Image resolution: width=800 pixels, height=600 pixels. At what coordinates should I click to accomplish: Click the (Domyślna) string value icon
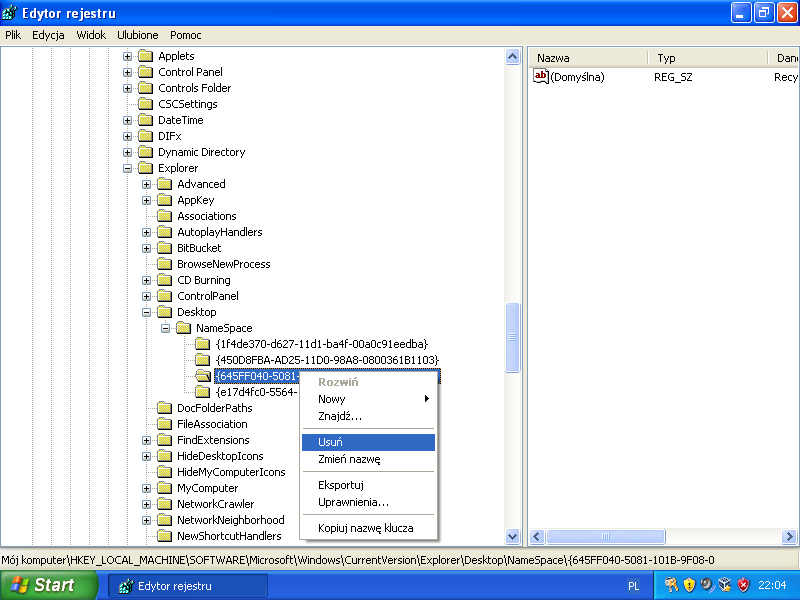pos(540,77)
